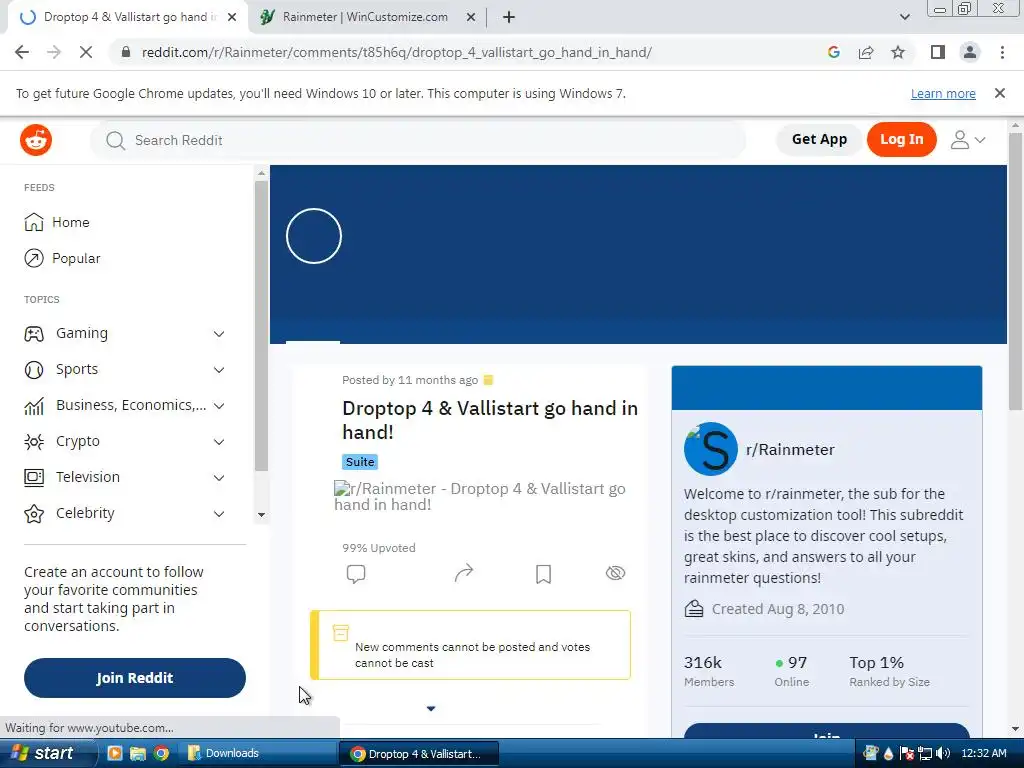This screenshot has height=768, width=1024.
Task: Open the Reddit user dropdown menu
Action: (x=968, y=140)
